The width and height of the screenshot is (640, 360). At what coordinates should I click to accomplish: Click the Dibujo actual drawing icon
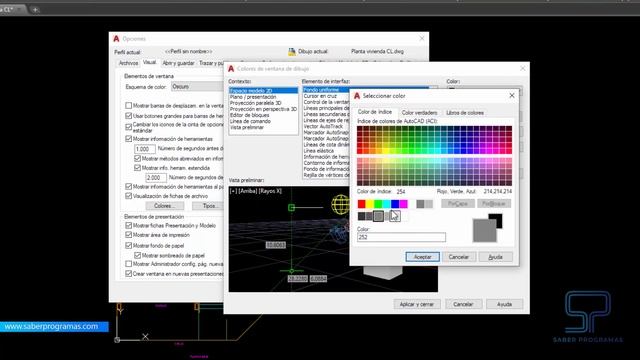point(292,51)
